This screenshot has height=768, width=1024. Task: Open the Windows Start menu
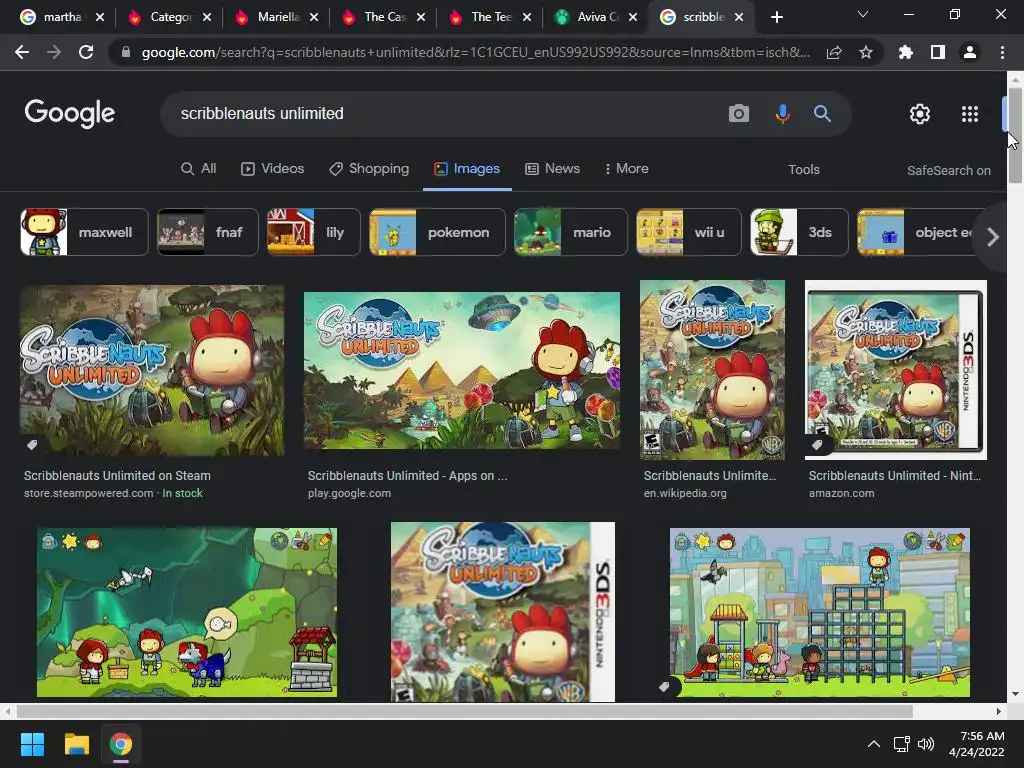pyautogui.click(x=32, y=744)
